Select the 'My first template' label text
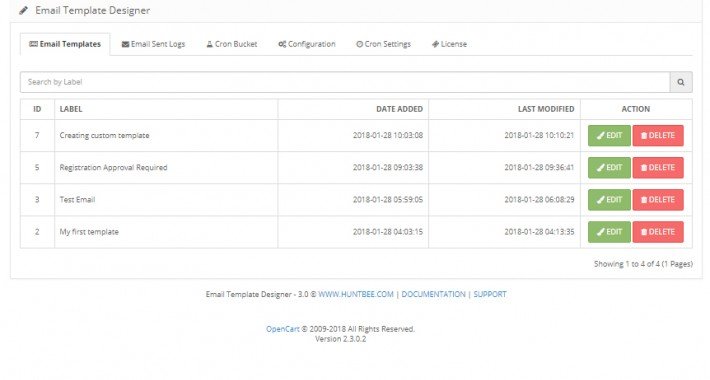Image resolution: width=710 pixels, height=380 pixels. (x=89, y=232)
